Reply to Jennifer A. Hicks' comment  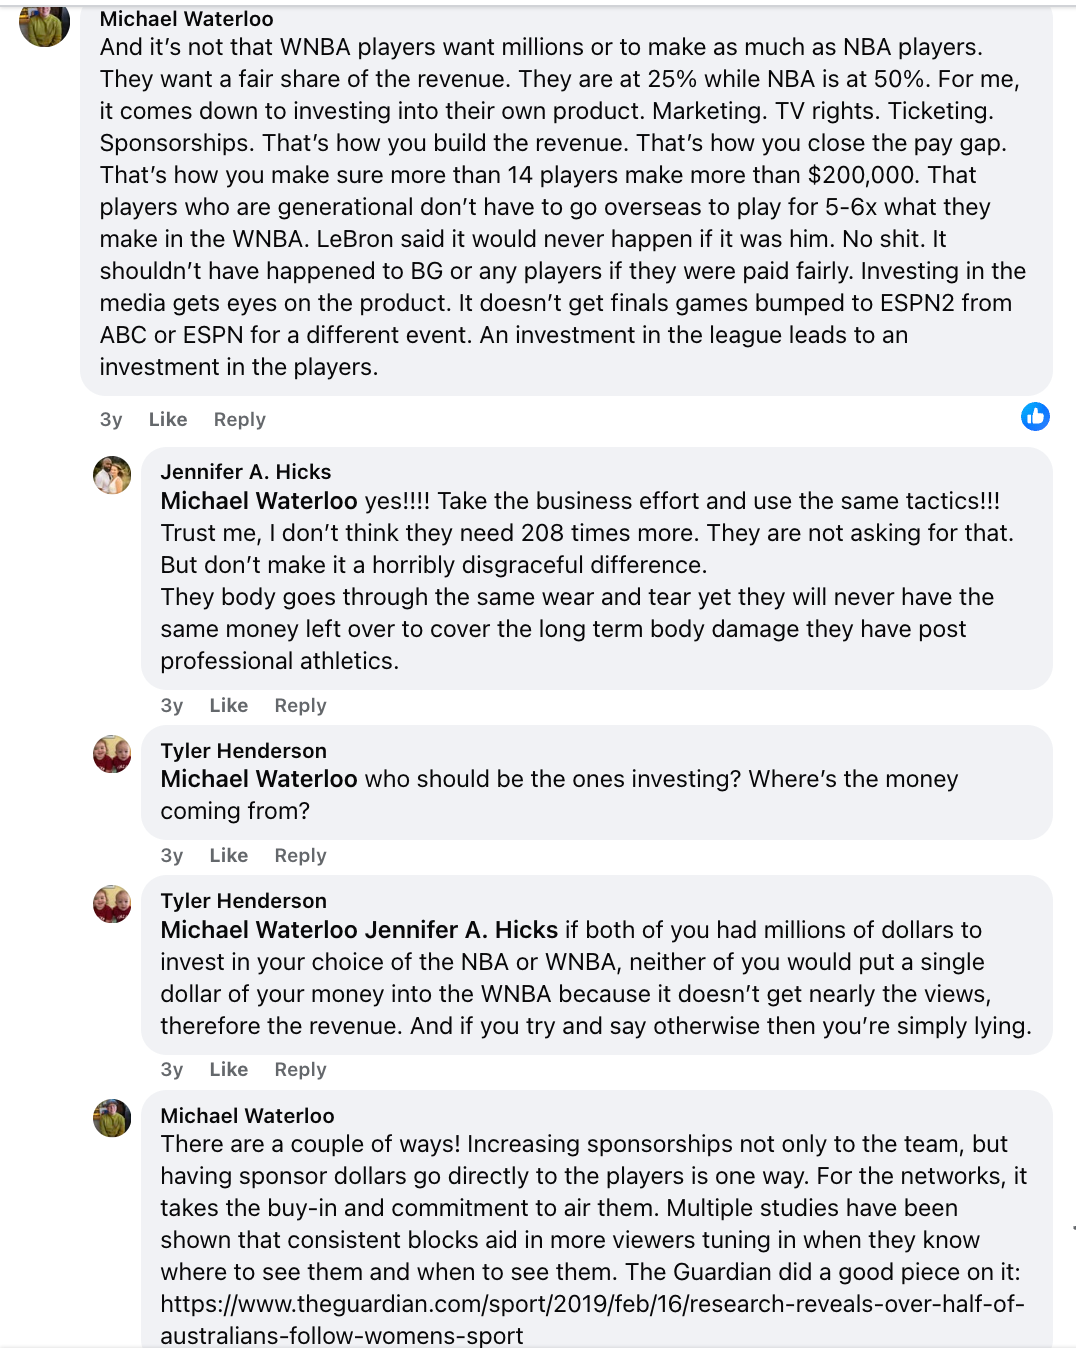(x=301, y=706)
